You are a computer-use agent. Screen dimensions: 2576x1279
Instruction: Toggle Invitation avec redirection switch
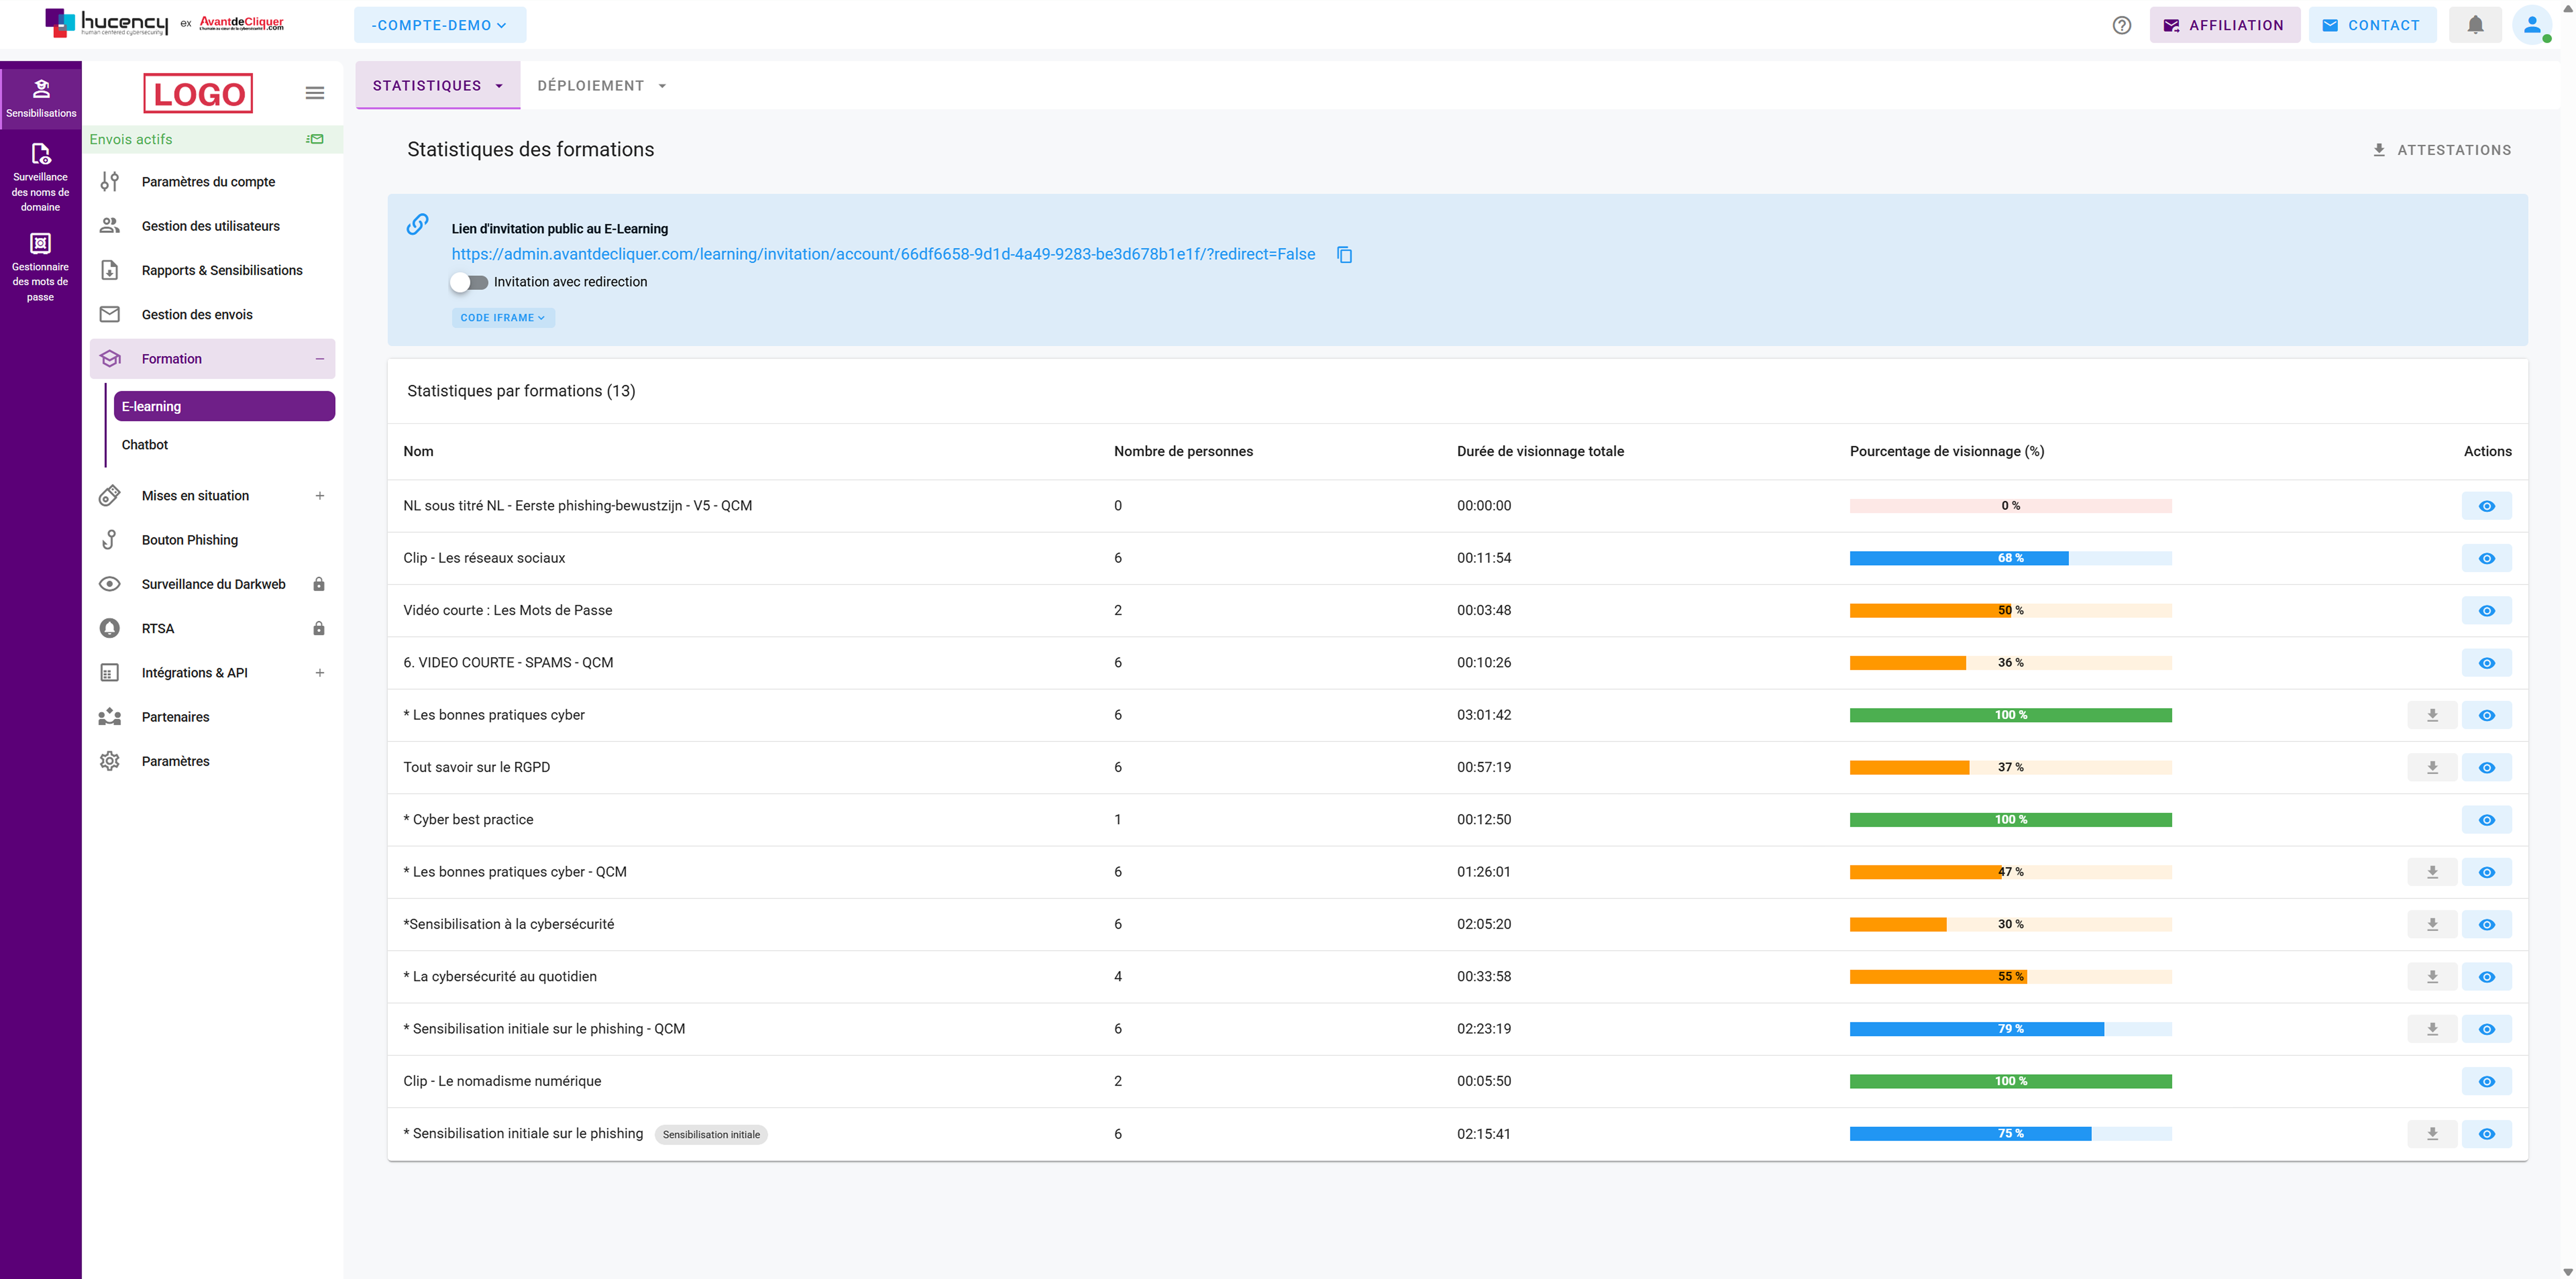(469, 282)
